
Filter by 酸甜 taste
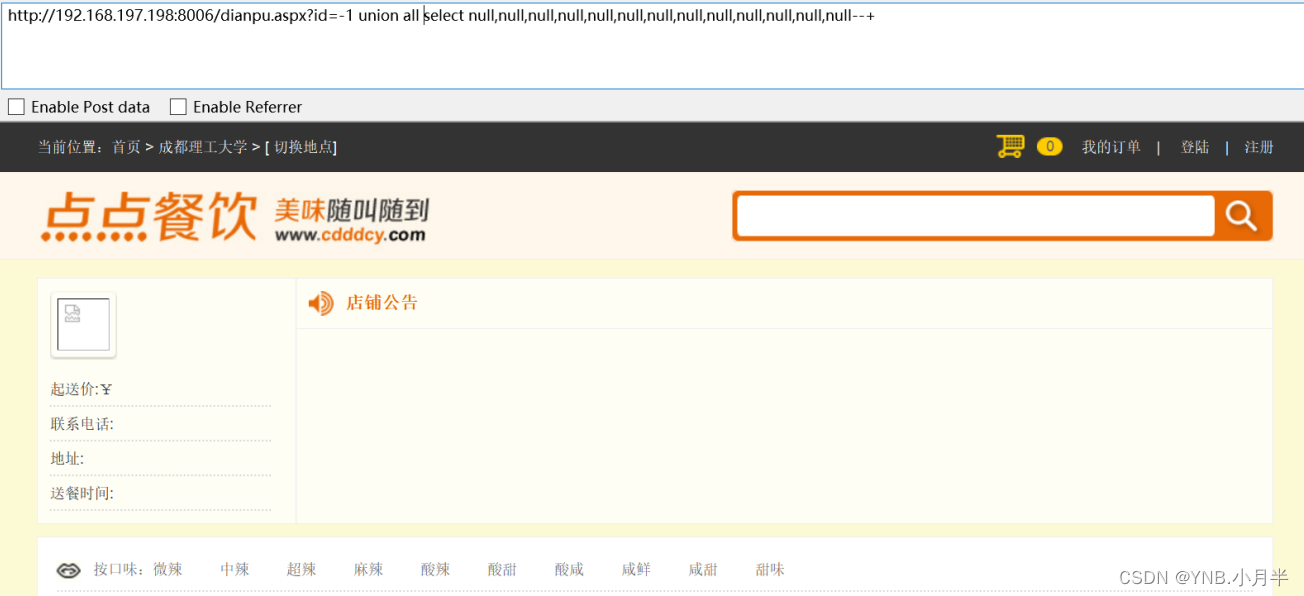coord(503,569)
